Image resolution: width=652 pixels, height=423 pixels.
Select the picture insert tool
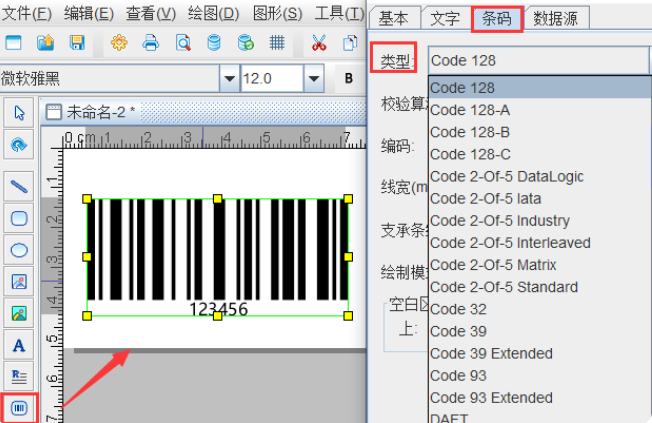(x=19, y=313)
